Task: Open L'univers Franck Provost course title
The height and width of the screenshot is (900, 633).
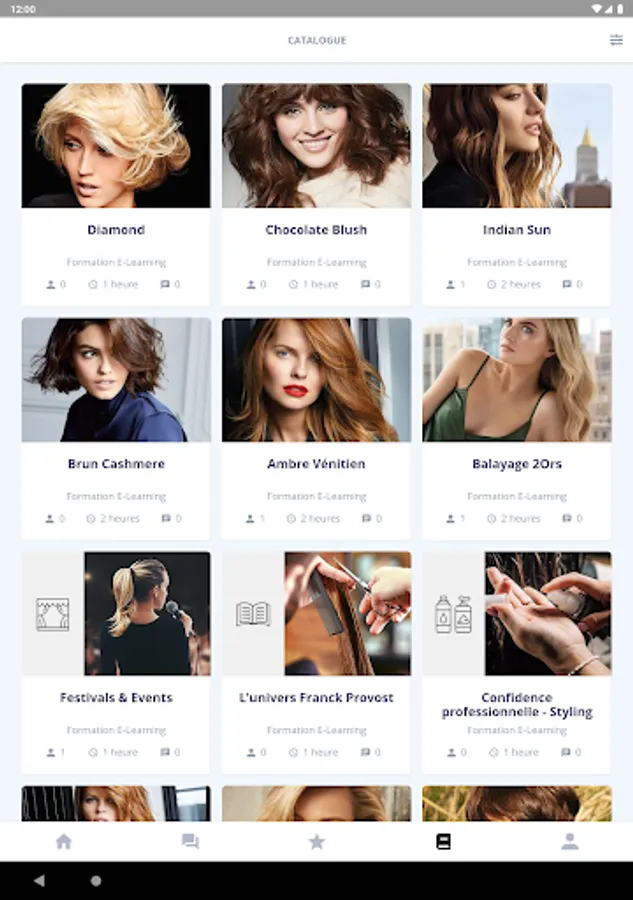Action: click(316, 697)
